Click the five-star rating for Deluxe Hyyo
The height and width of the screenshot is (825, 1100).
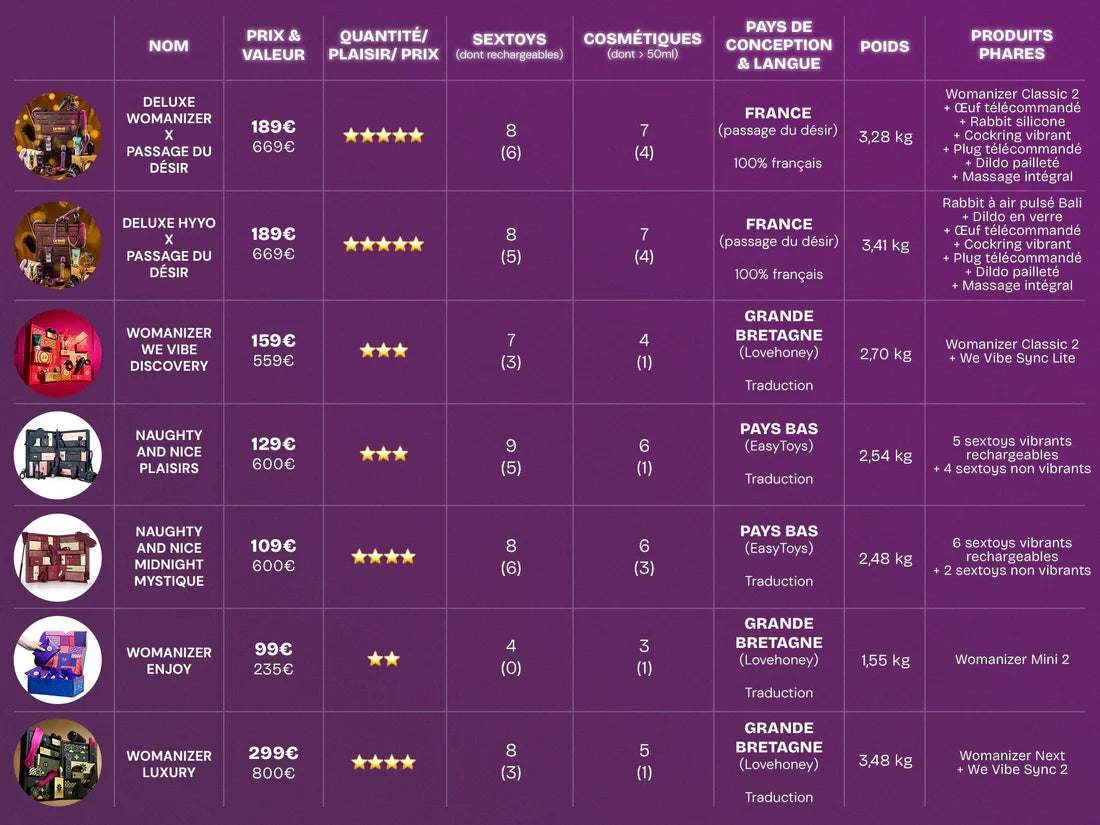[x=384, y=243]
